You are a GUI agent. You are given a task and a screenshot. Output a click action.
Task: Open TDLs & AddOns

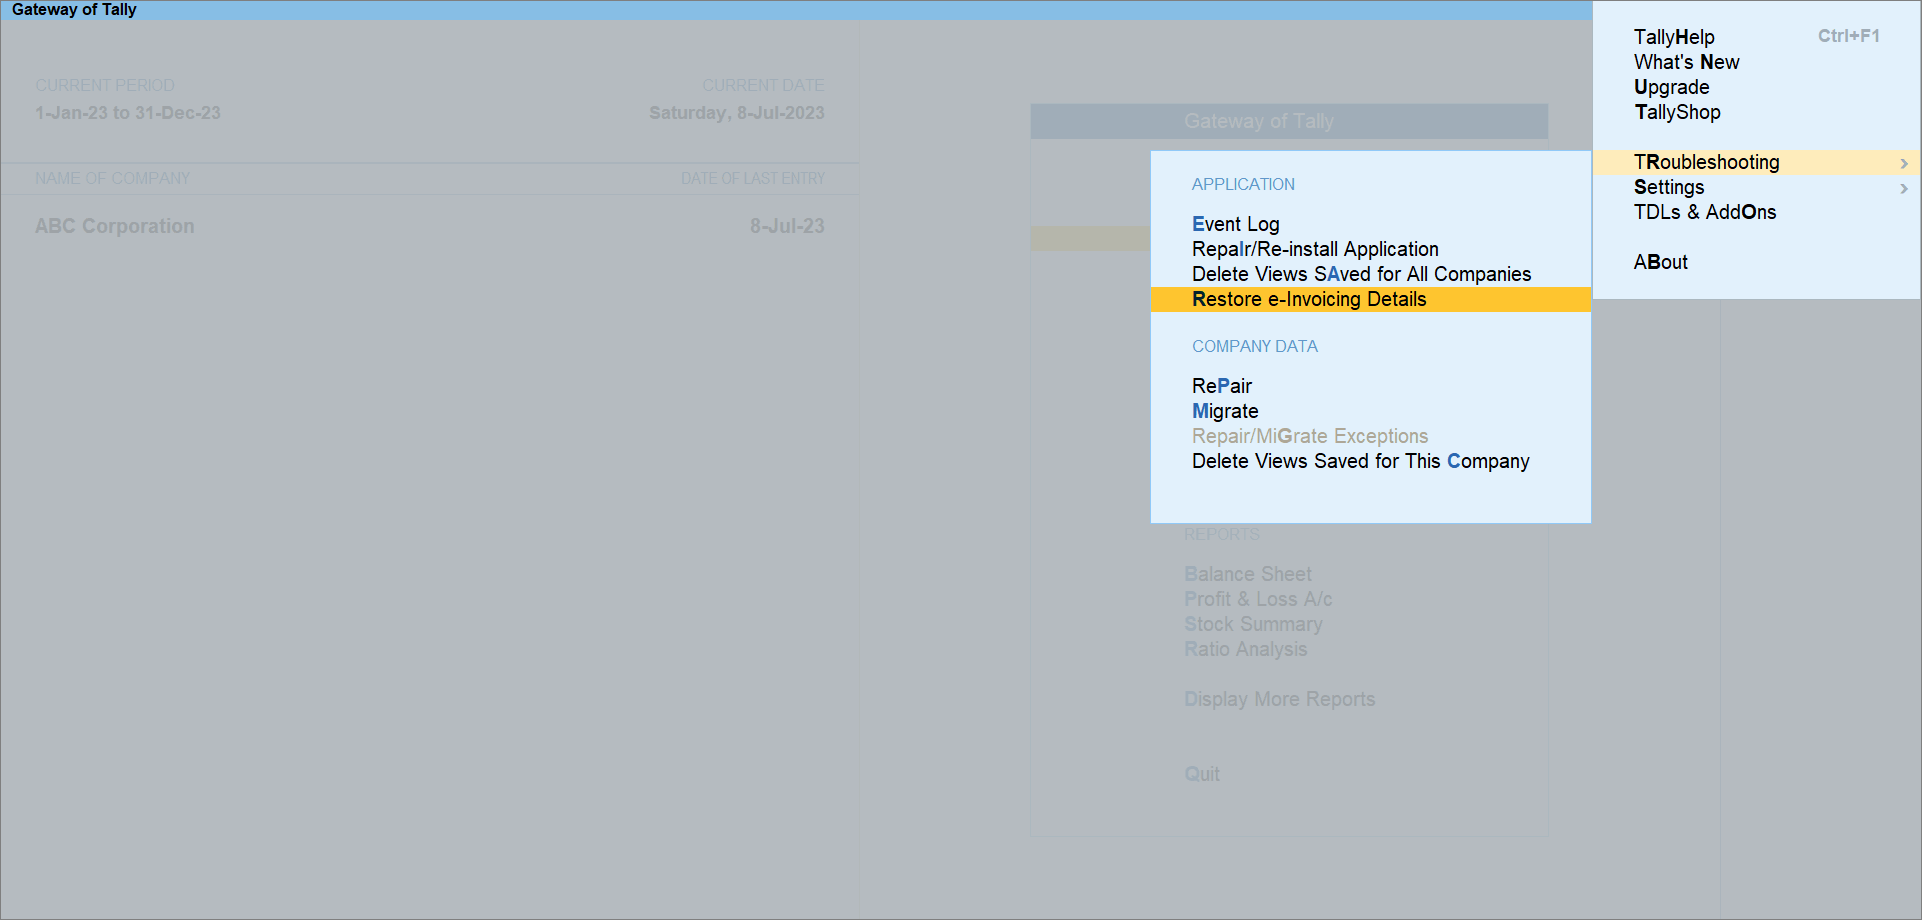[x=1705, y=212]
